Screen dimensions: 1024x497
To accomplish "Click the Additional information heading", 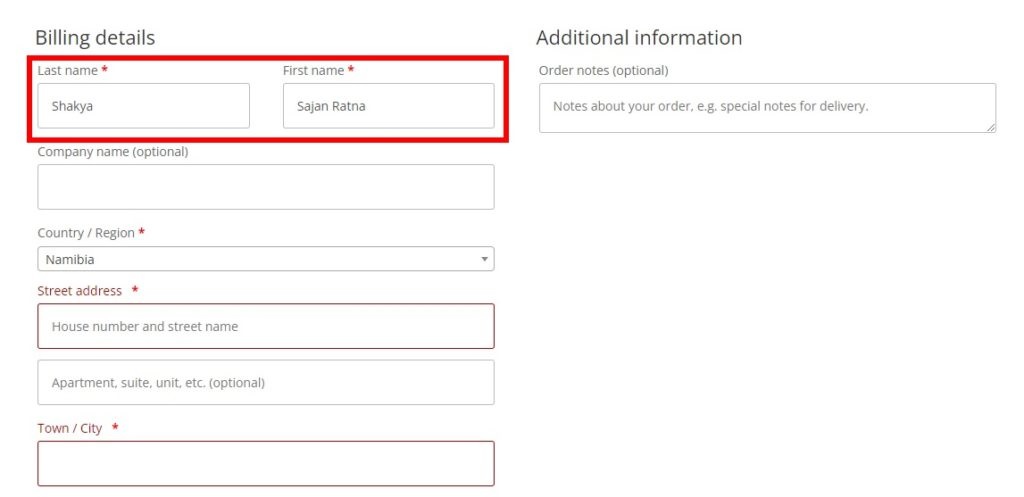I will (639, 38).
